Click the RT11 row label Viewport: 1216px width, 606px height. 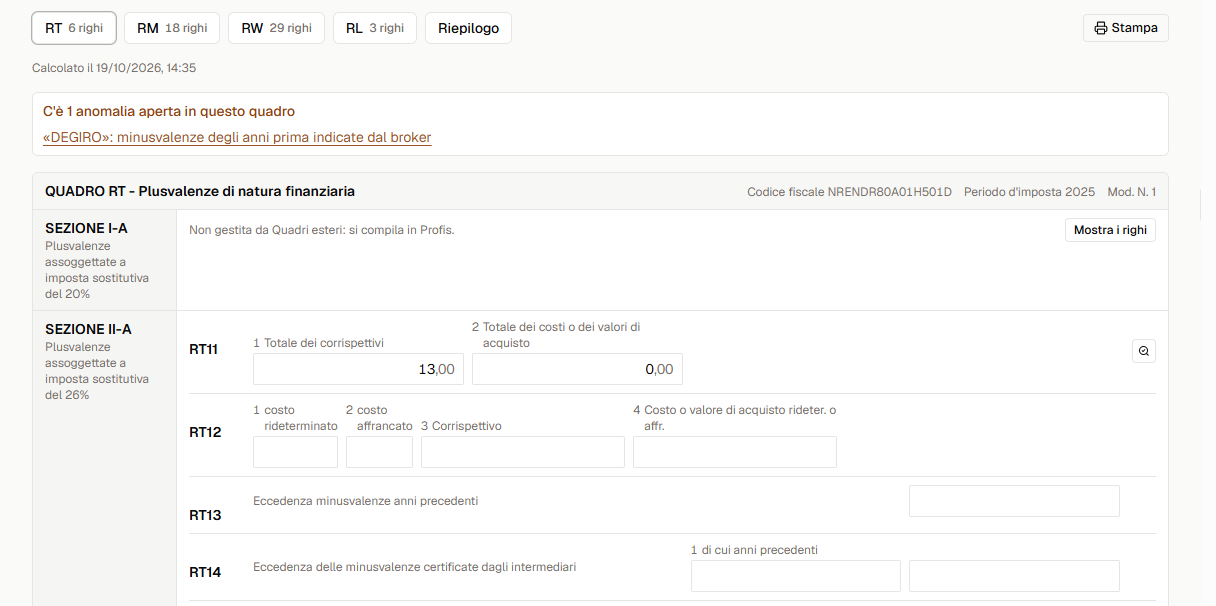pyautogui.click(x=204, y=349)
